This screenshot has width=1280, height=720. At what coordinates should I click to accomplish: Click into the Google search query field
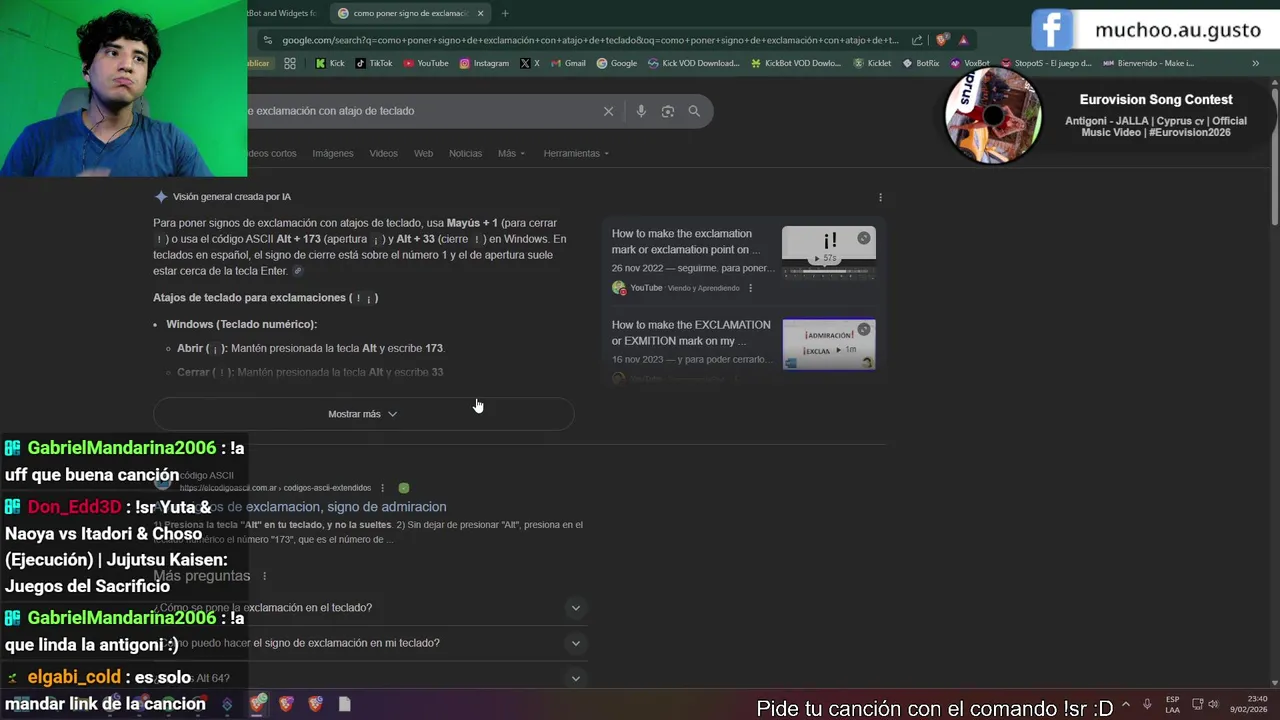tap(420, 111)
